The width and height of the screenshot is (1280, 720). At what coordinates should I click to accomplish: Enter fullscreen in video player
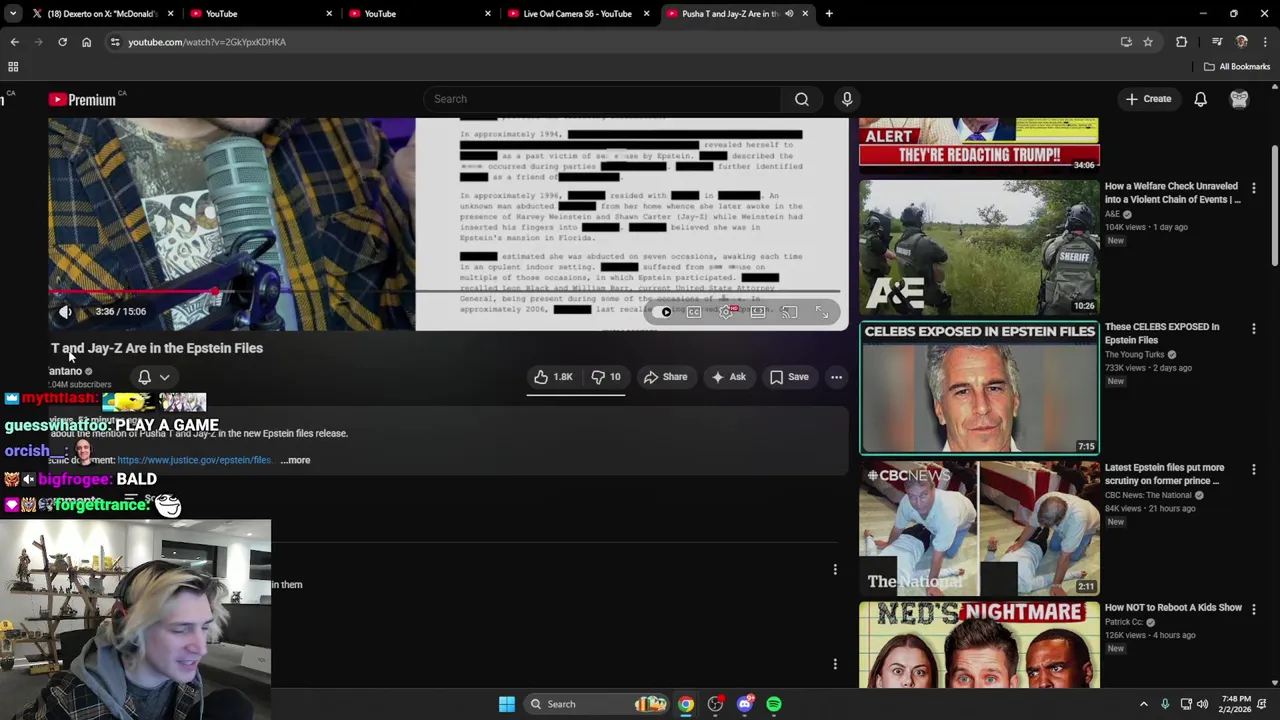pos(821,312)
